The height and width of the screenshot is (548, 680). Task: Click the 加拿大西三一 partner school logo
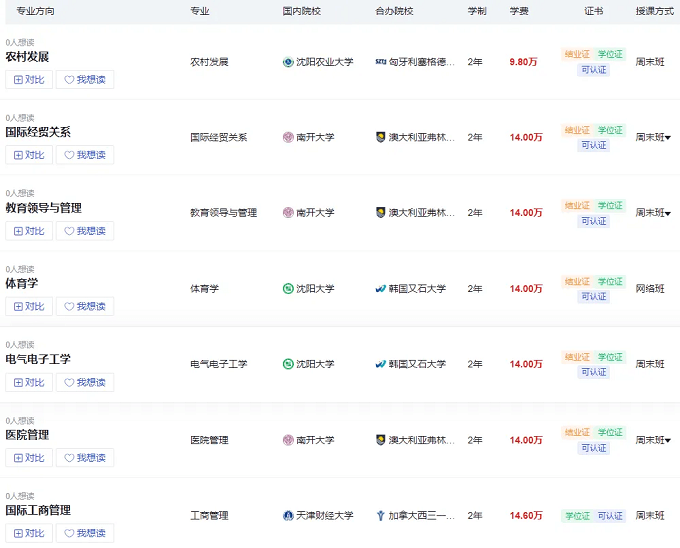[x=380, y=515]
